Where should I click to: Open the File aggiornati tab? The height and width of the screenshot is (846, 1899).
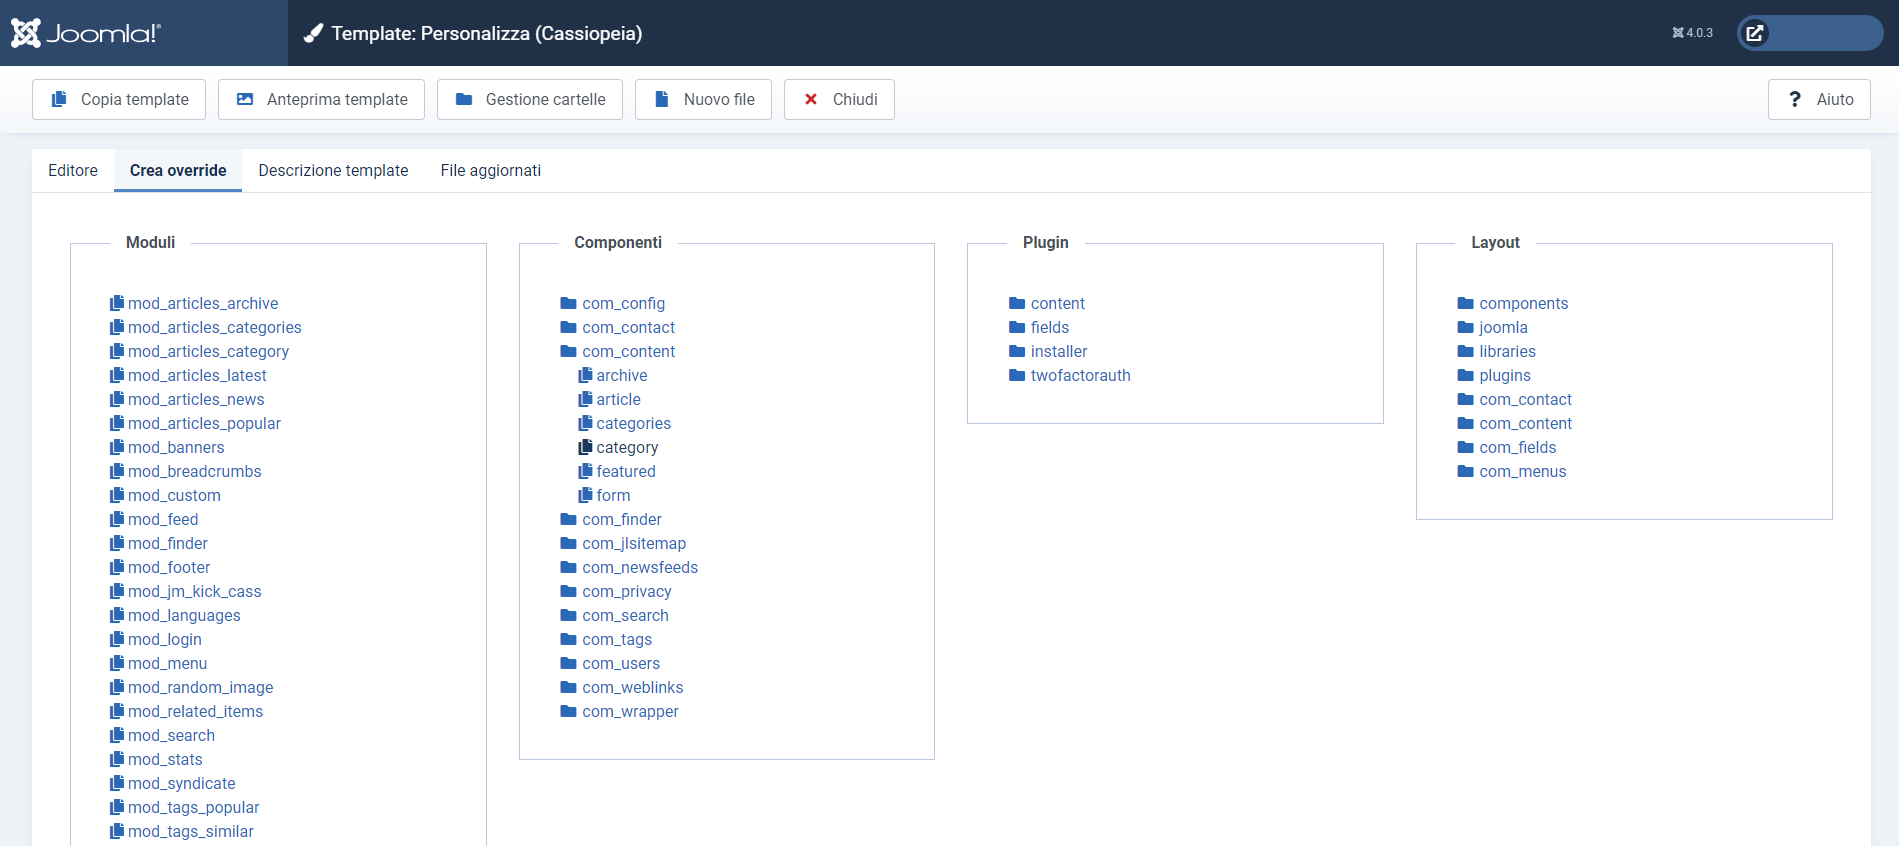[491, 170]
